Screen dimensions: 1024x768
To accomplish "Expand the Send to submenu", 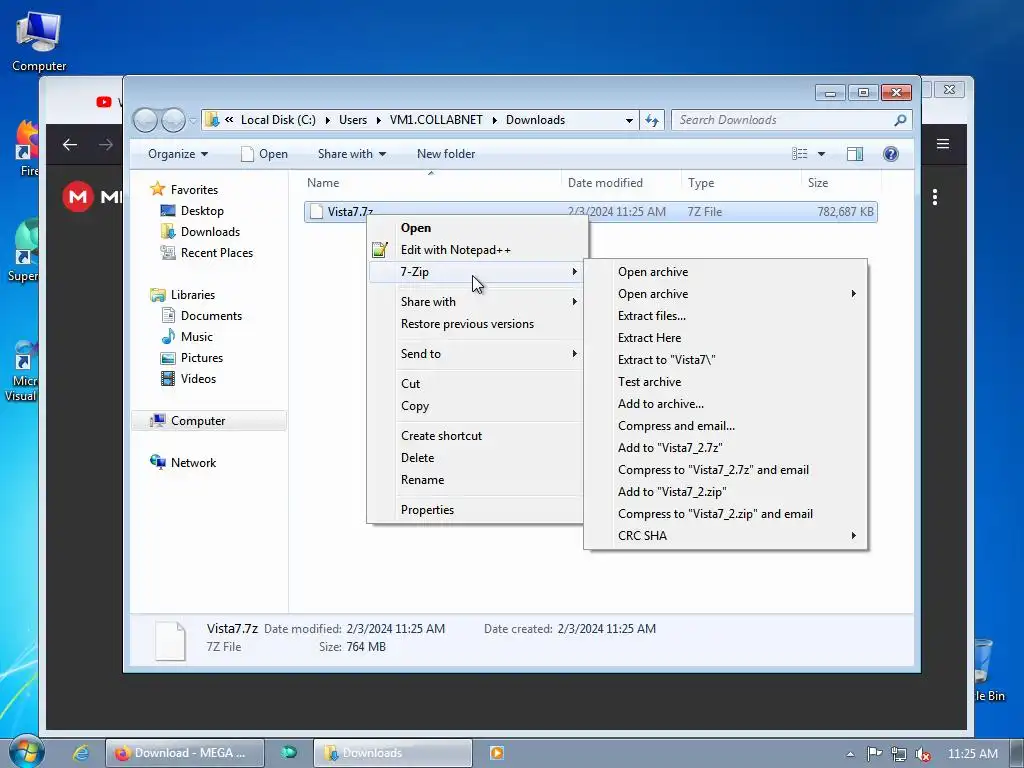I will [575, 353].
